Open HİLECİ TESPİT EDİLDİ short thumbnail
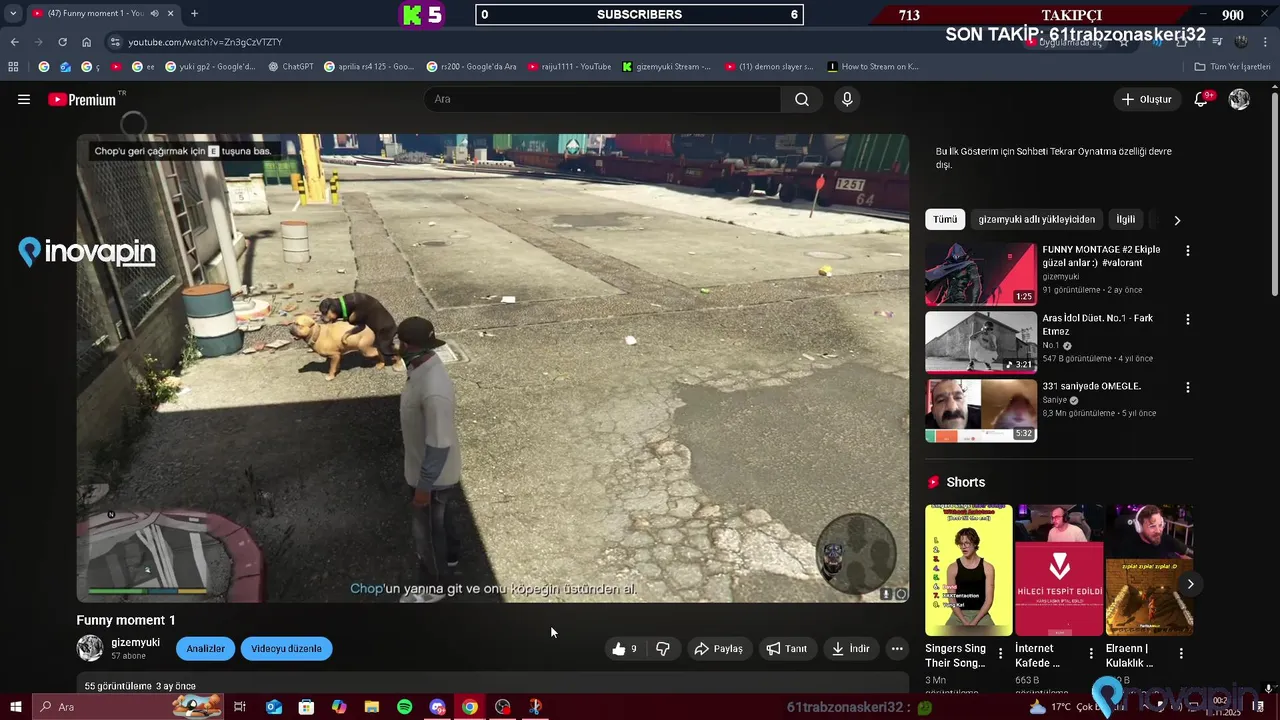This screenshot has height=720, width=1280. click(1059, 570)
